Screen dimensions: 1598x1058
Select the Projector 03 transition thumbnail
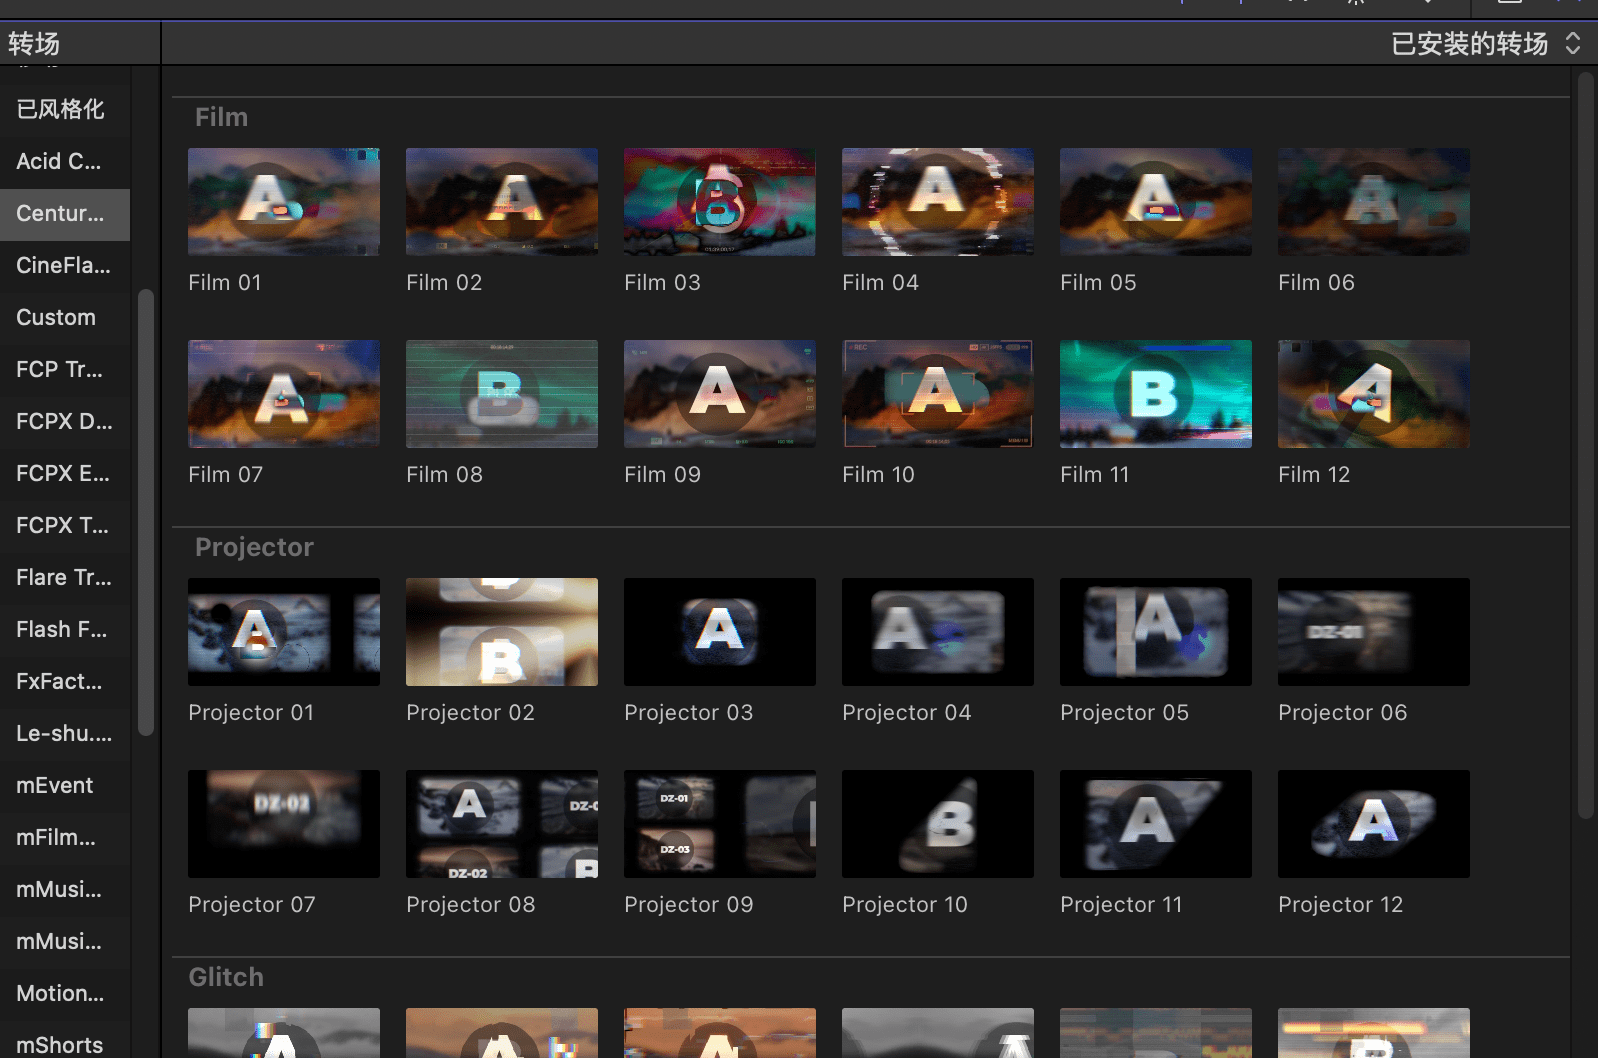tap(720, 632)
